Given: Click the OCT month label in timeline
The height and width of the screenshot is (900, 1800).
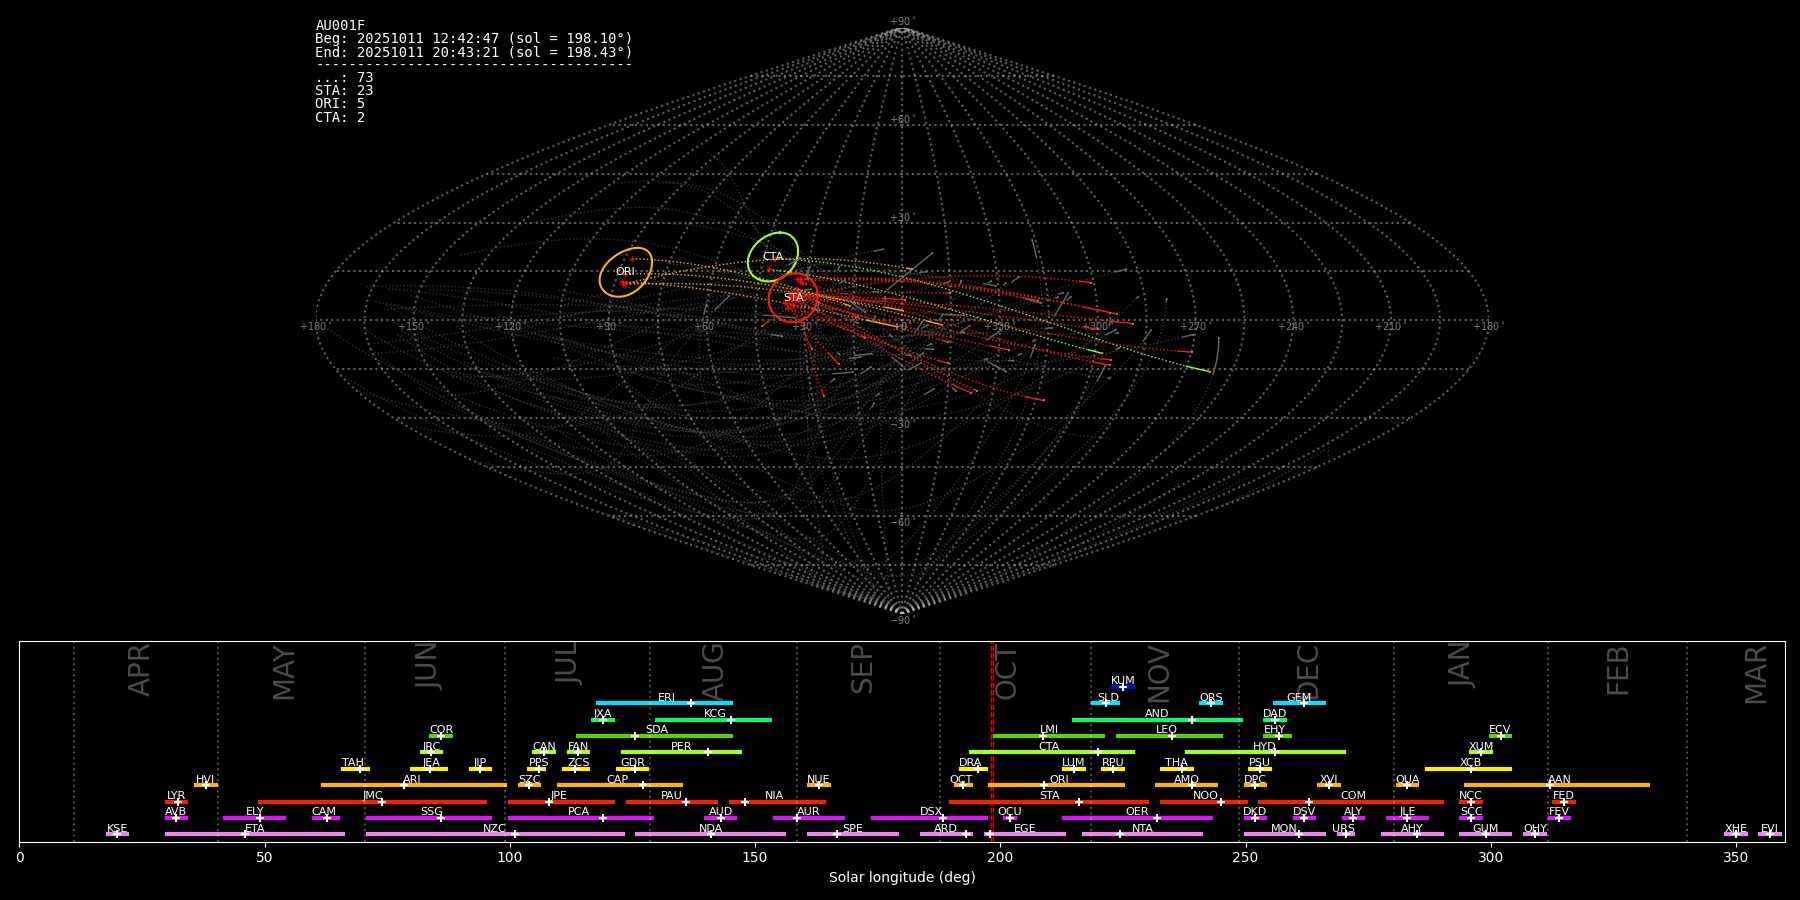Looking at the screenshot, I should (x=1006, y=672).
